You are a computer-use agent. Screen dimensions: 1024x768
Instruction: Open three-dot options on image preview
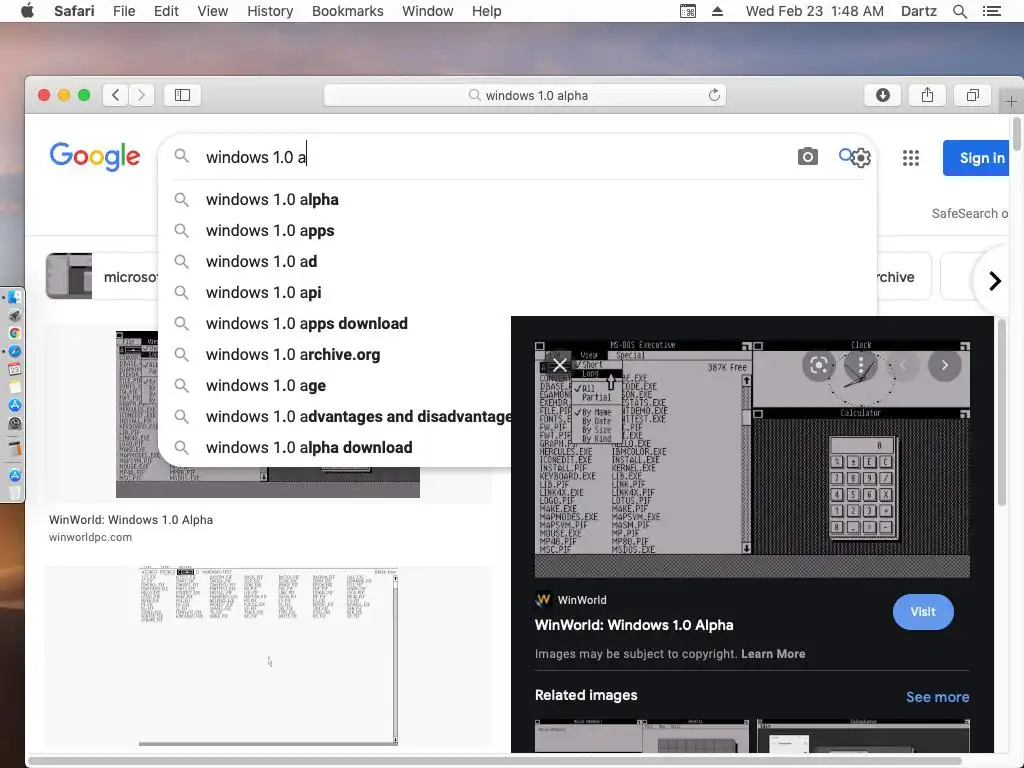click(x=860, y=365)
